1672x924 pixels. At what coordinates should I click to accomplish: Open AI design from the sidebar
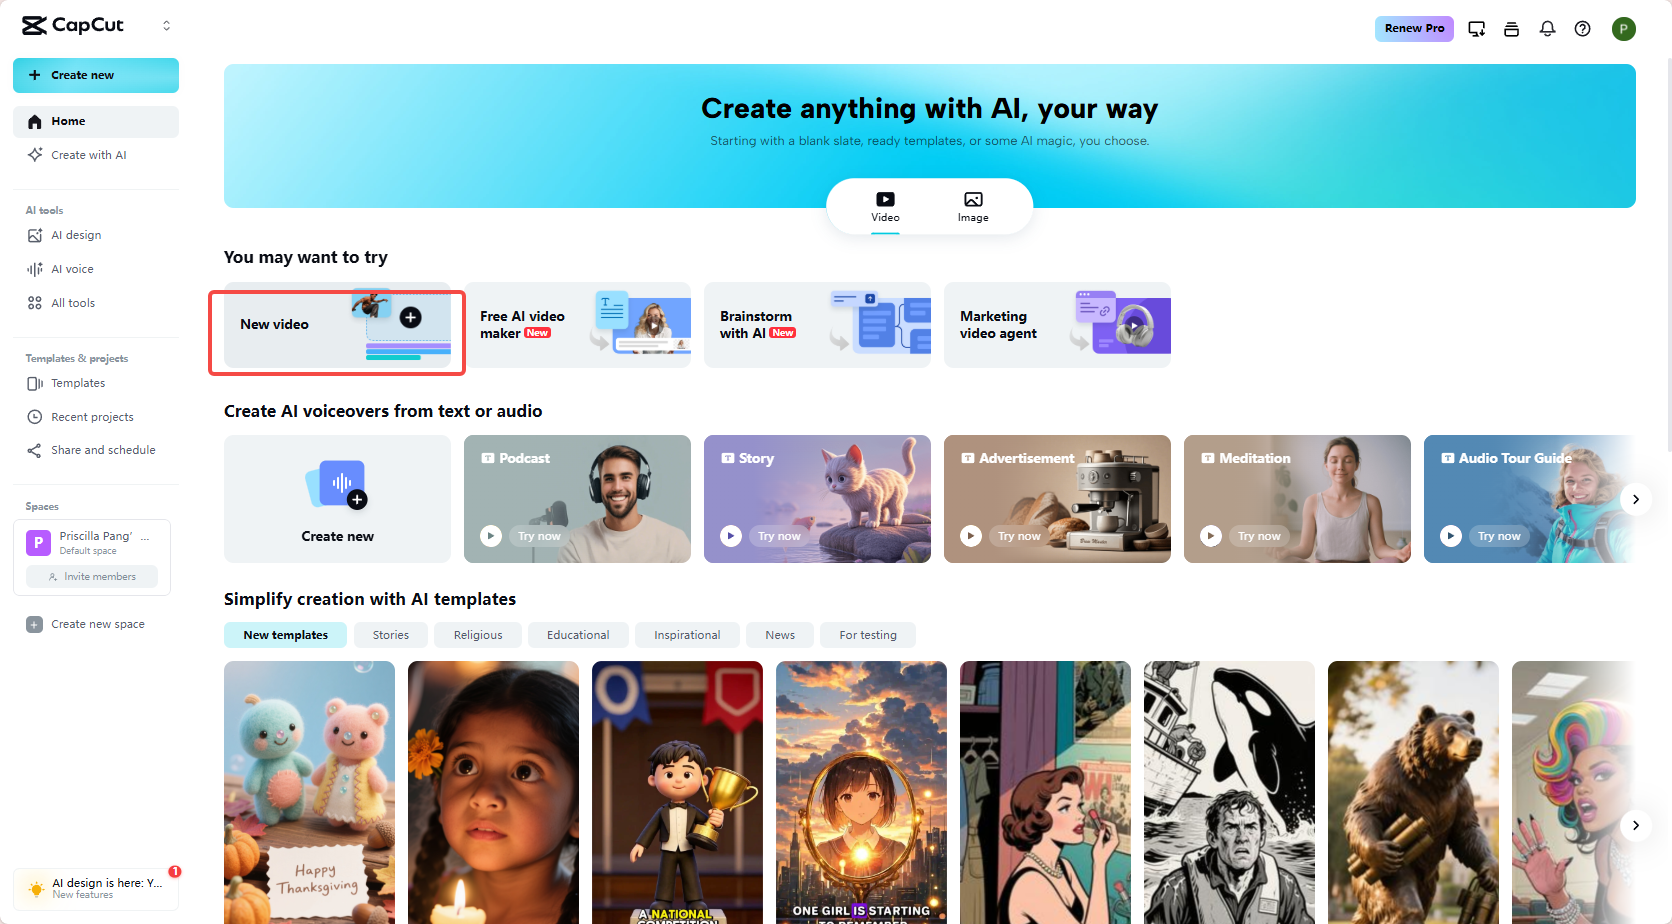(x=75, y=234)
